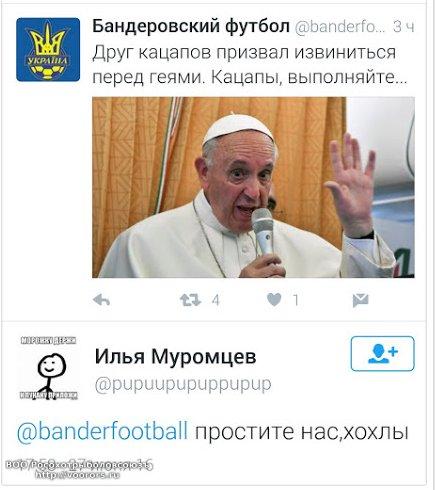
Task: View the retweet count 4
Action: pyautogui.click(x=216, y=300)
